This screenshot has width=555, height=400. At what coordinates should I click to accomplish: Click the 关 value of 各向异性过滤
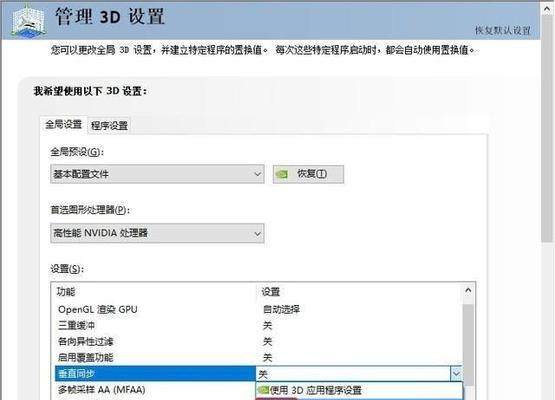click(x=267, y=342)
